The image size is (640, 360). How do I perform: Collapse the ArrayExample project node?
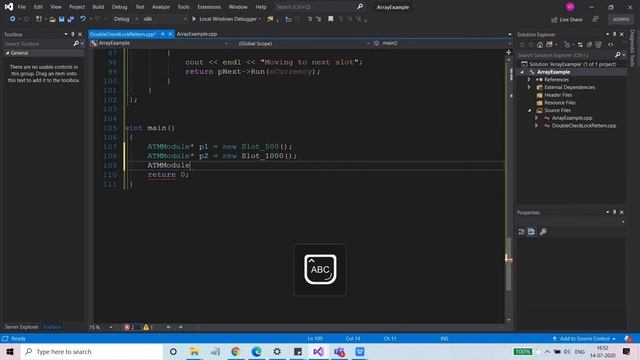tap(522, 72)
